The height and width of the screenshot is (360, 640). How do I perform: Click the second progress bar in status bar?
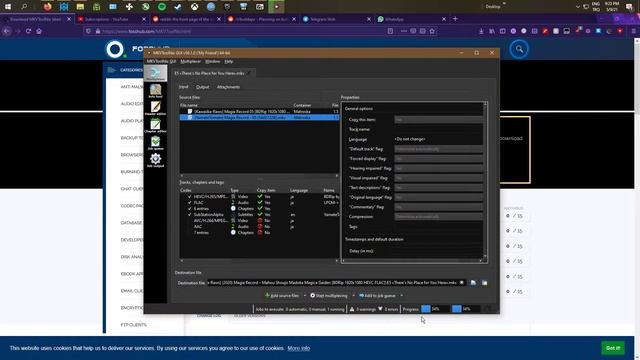tap(466, 309)
